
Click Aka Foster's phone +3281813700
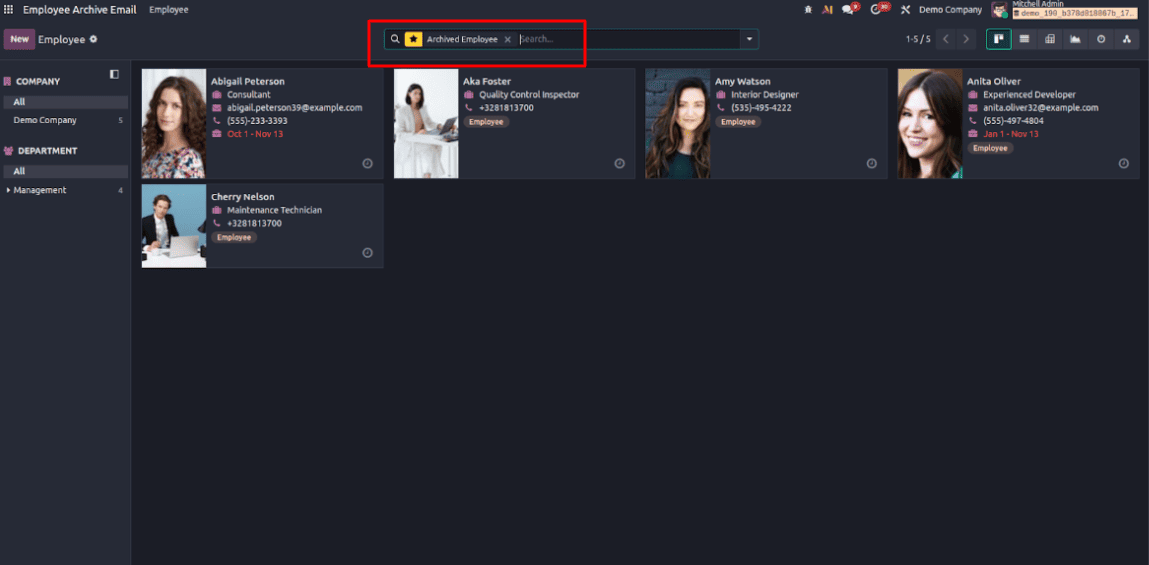tap(506, 108)
